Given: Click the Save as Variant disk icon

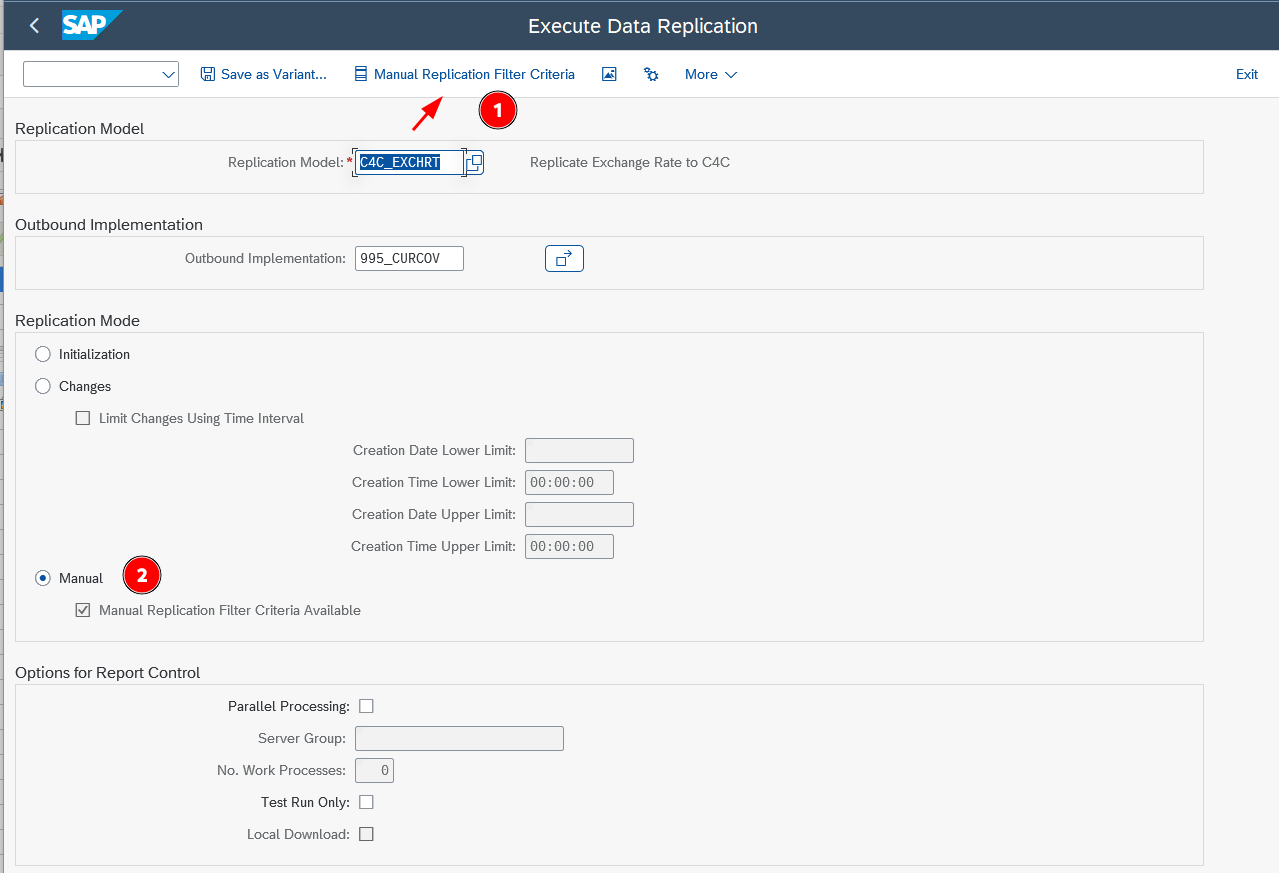Looking at the screenshot, I should 208,74.
